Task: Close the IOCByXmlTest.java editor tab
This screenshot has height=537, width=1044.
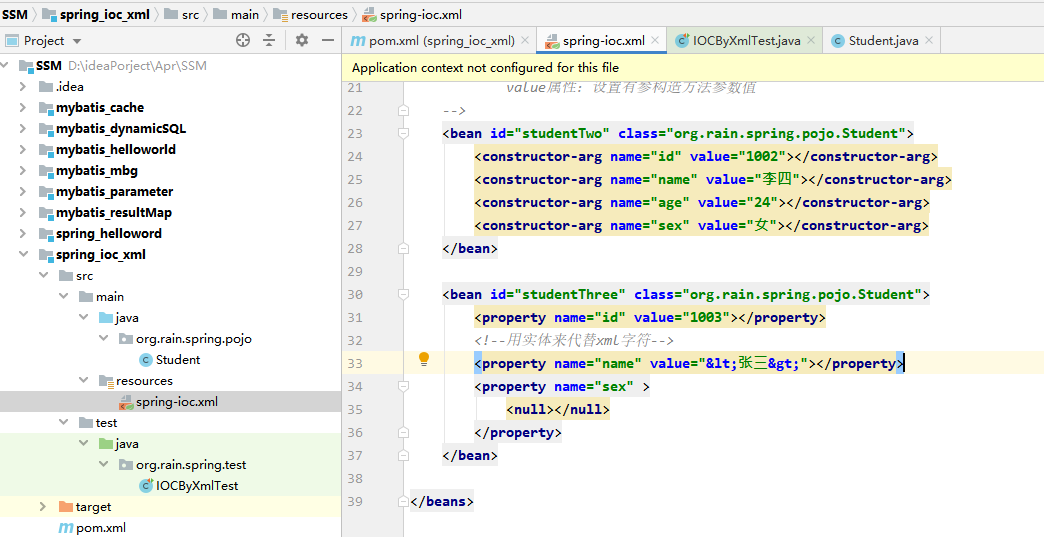Action: [x=811, y=41]
